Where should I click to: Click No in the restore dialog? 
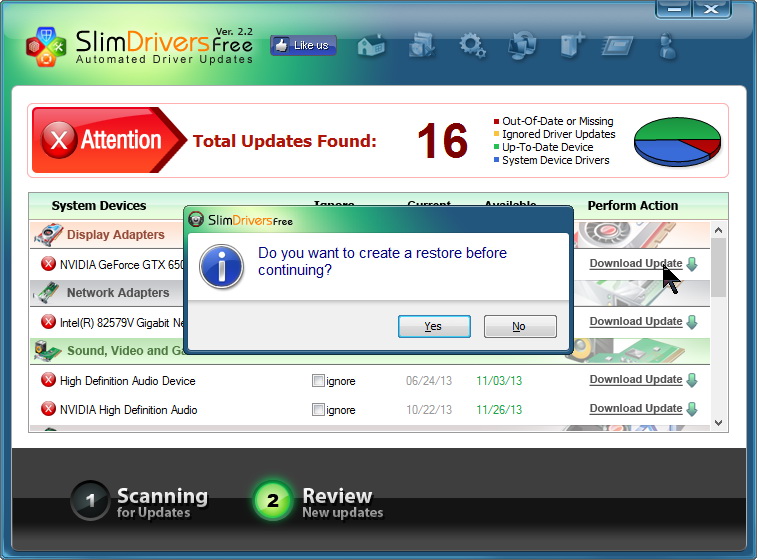520,326
